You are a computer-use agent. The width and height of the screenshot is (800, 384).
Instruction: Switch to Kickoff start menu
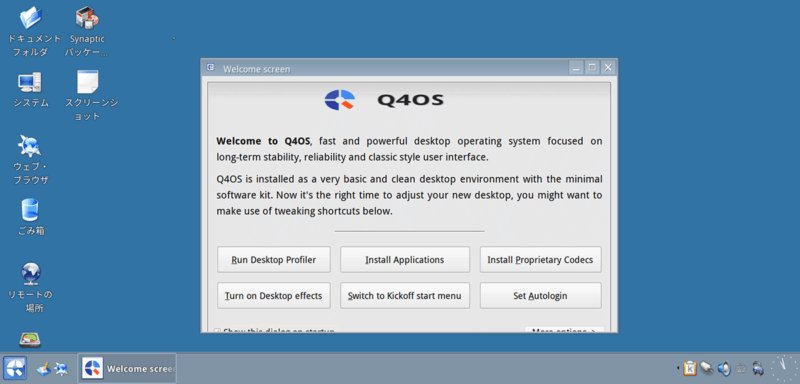(405, 295)
